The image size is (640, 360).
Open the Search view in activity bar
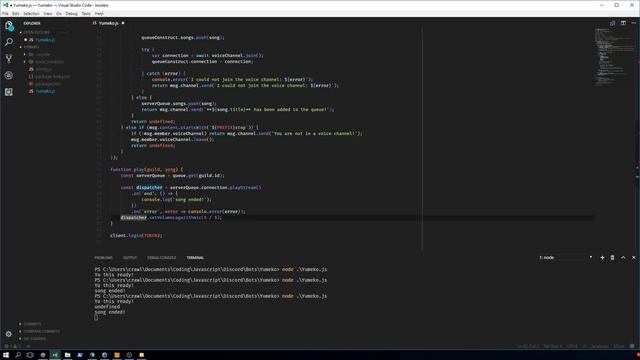point(9,42)
